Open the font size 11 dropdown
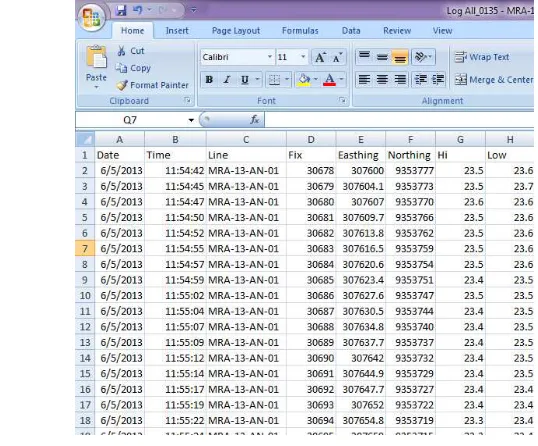This screenshot has height=446, width=538. 303,57
